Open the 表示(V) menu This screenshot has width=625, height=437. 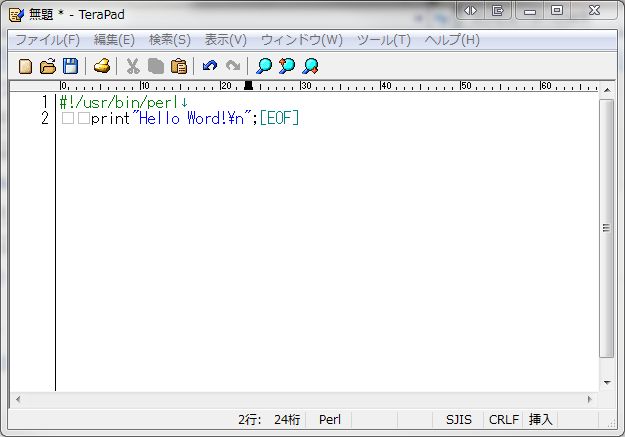coord(226,40)
